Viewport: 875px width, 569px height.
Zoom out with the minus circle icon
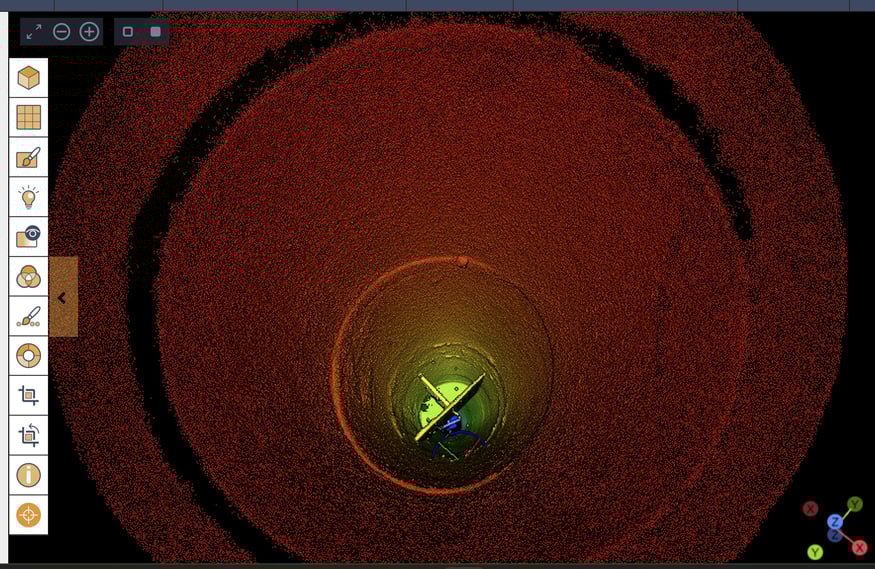click(x=61, y=32)
